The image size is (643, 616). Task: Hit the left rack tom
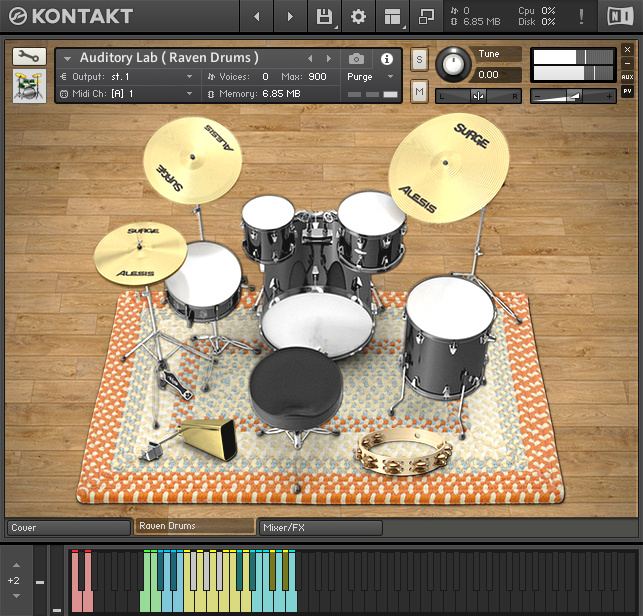(268, 210)
